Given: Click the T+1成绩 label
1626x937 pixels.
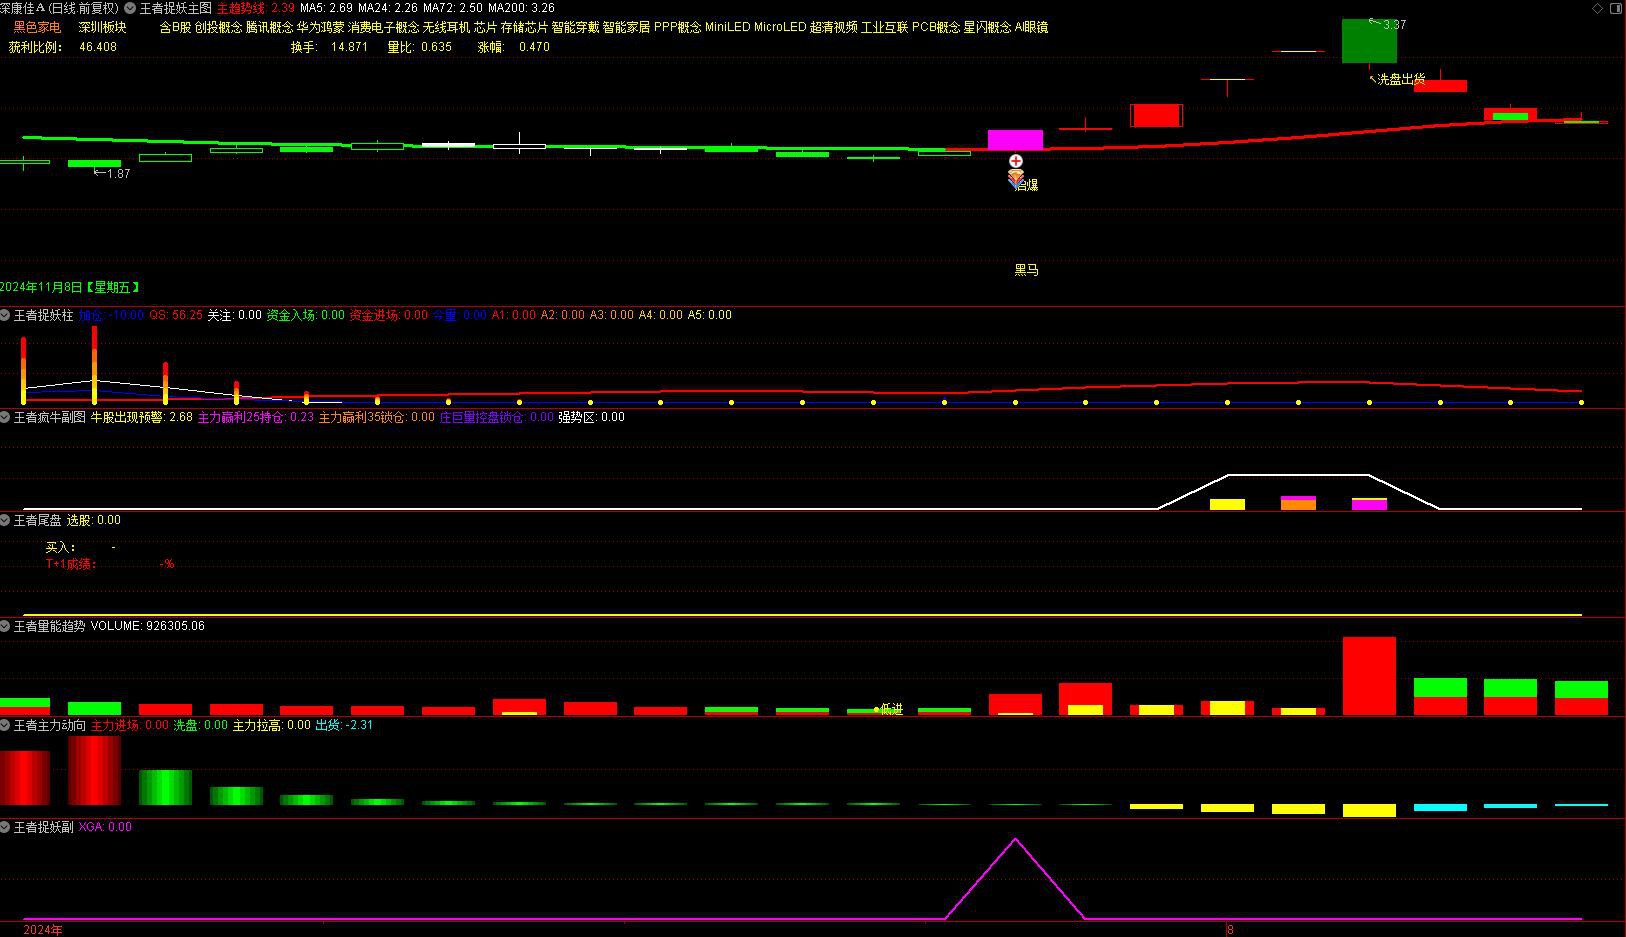Looking at the screenshot, I should click(71, 564).
